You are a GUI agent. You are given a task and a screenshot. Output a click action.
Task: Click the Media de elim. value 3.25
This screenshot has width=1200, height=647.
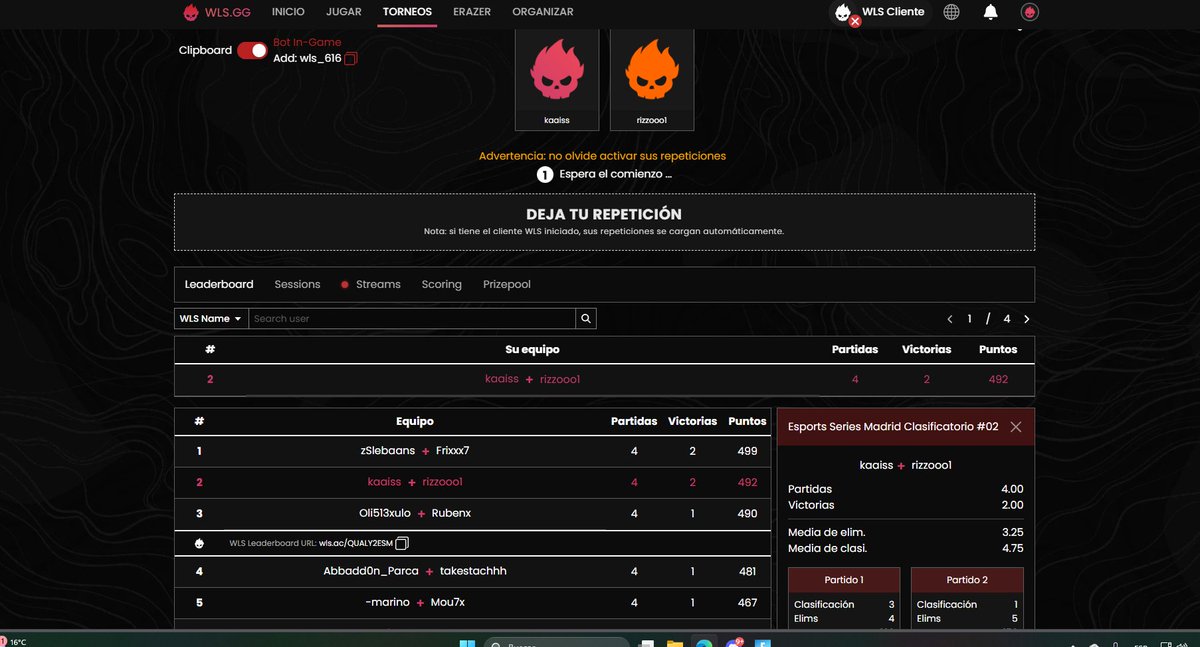point(1012,532)
